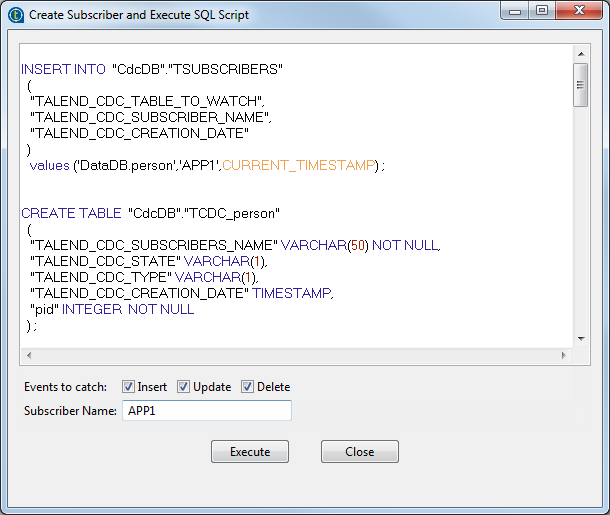This screenshot has width=610, height=515.
Task: Click the vertical scrollbar up arrow
Action: point(581,54)
